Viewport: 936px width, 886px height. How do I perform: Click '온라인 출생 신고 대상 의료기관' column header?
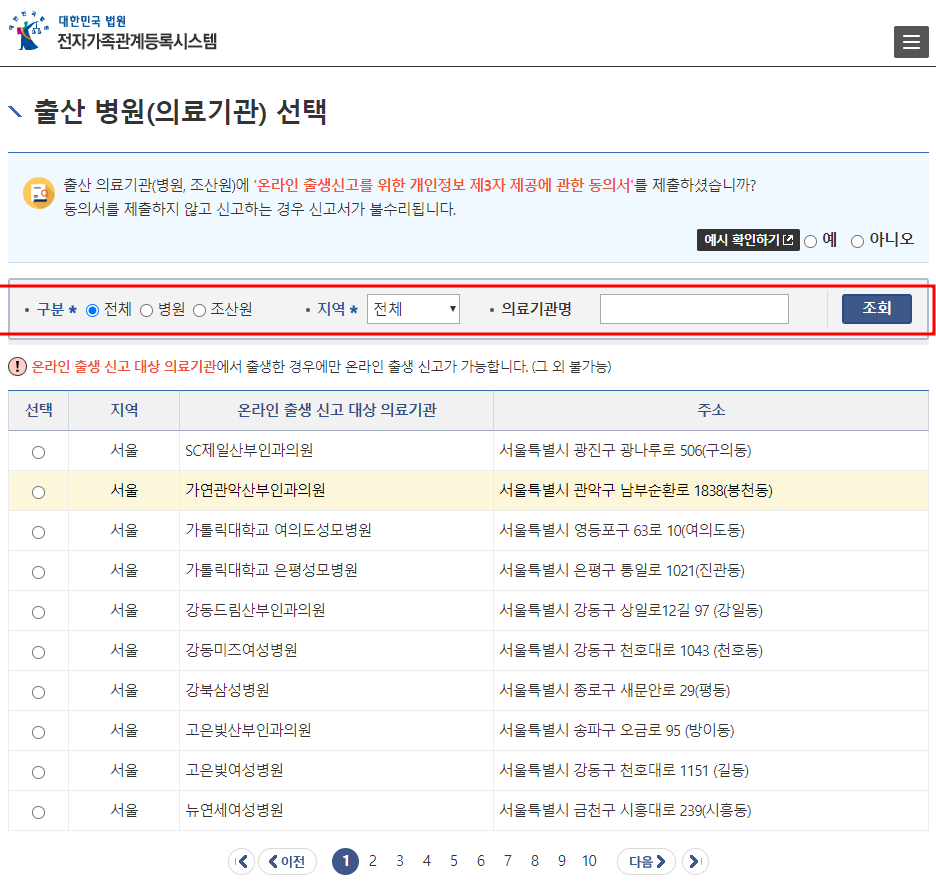[x=337, y=410]
